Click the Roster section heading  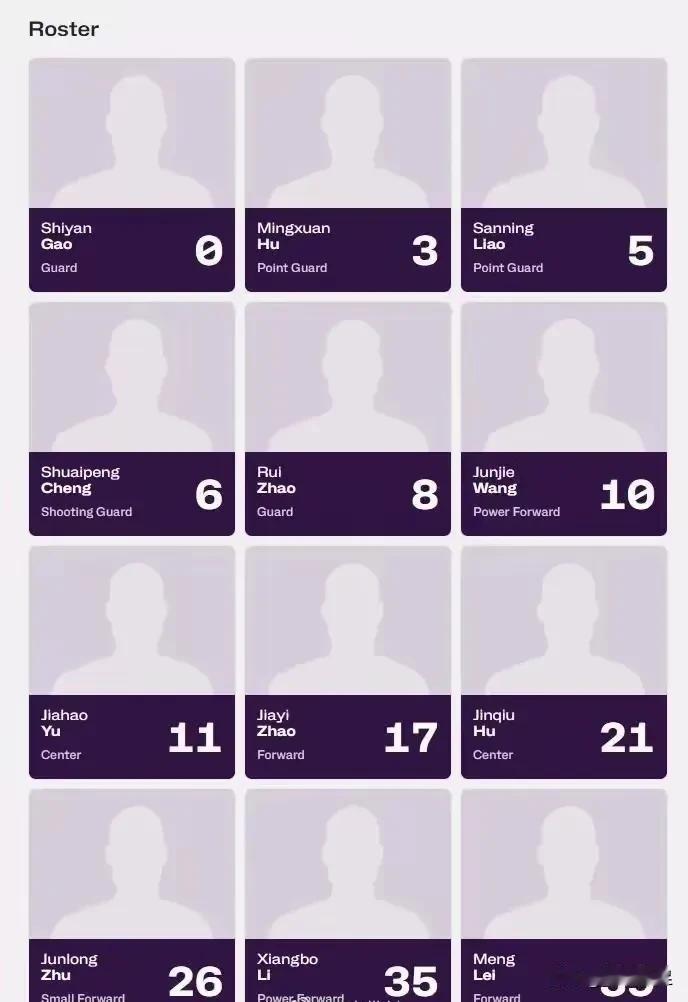pyautogui.click(x=64, y=29)
